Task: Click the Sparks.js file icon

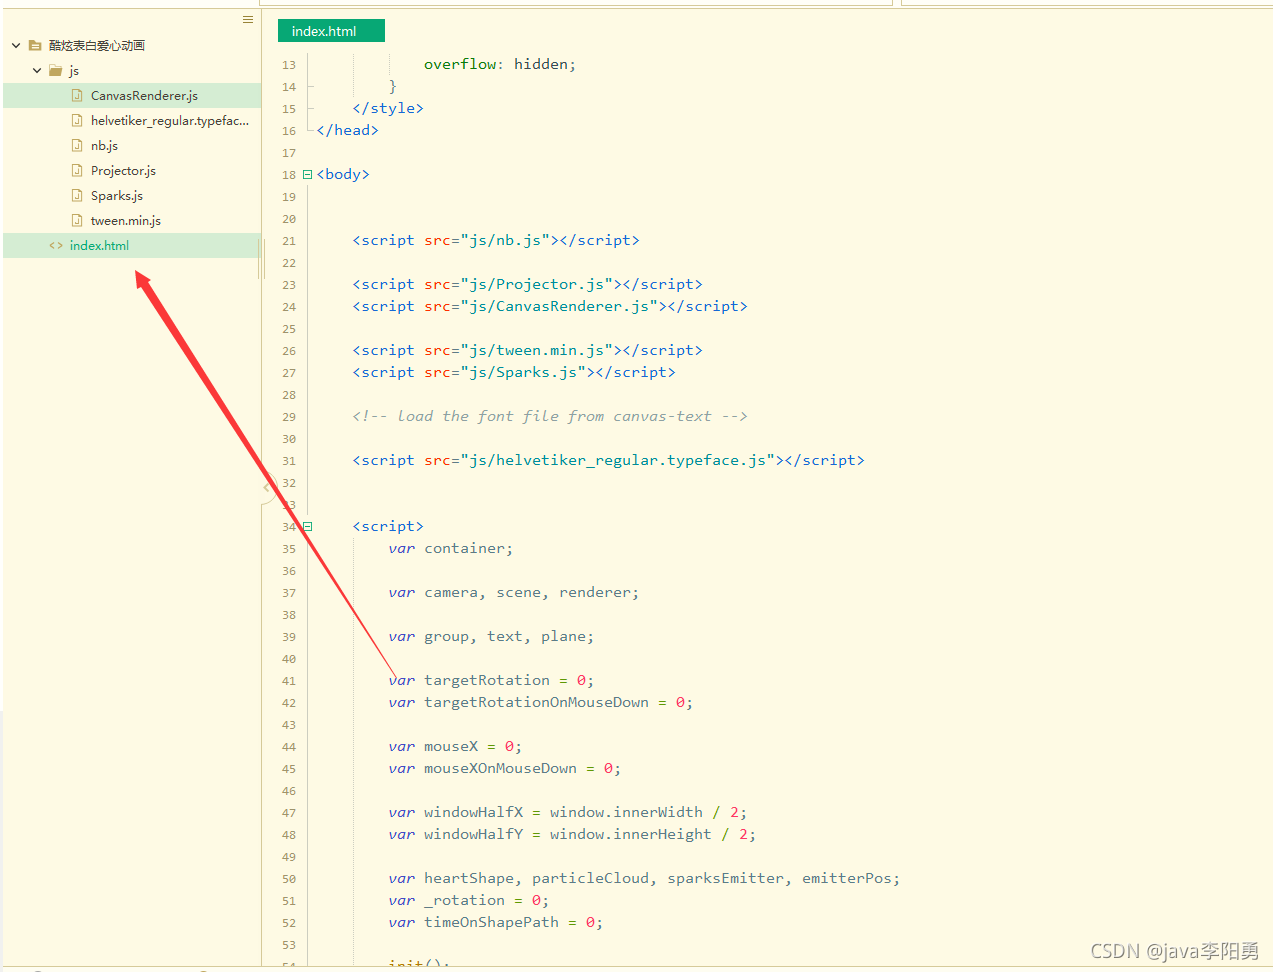Action: pos(77,196)
